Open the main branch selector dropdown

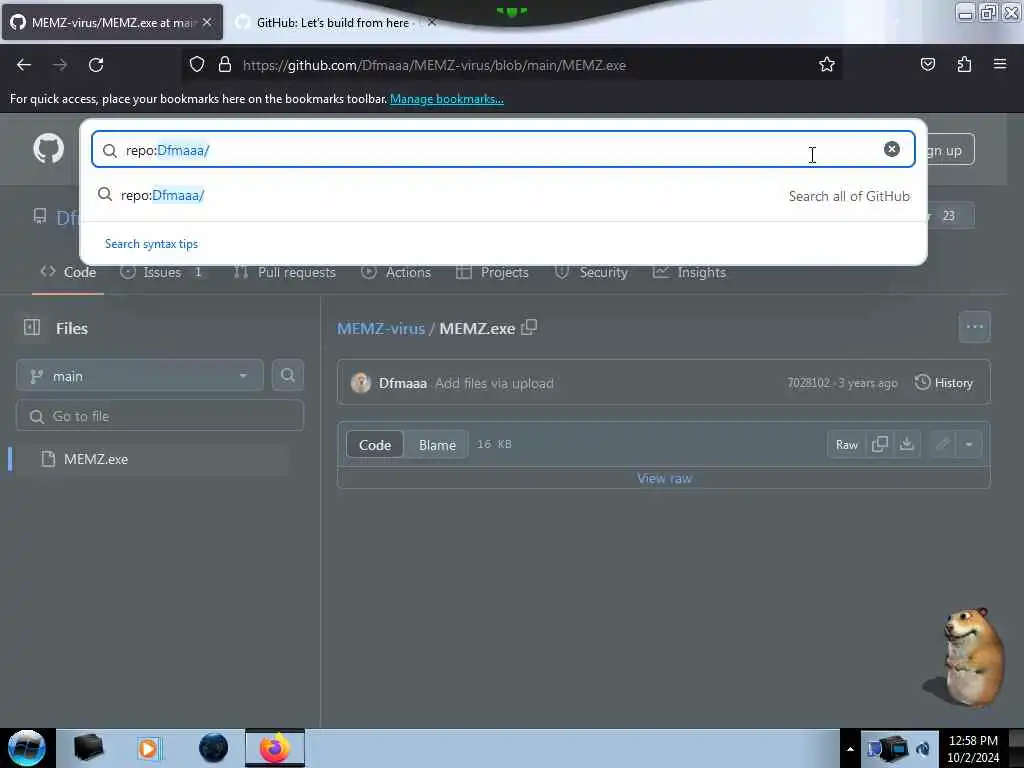point(140,376)
